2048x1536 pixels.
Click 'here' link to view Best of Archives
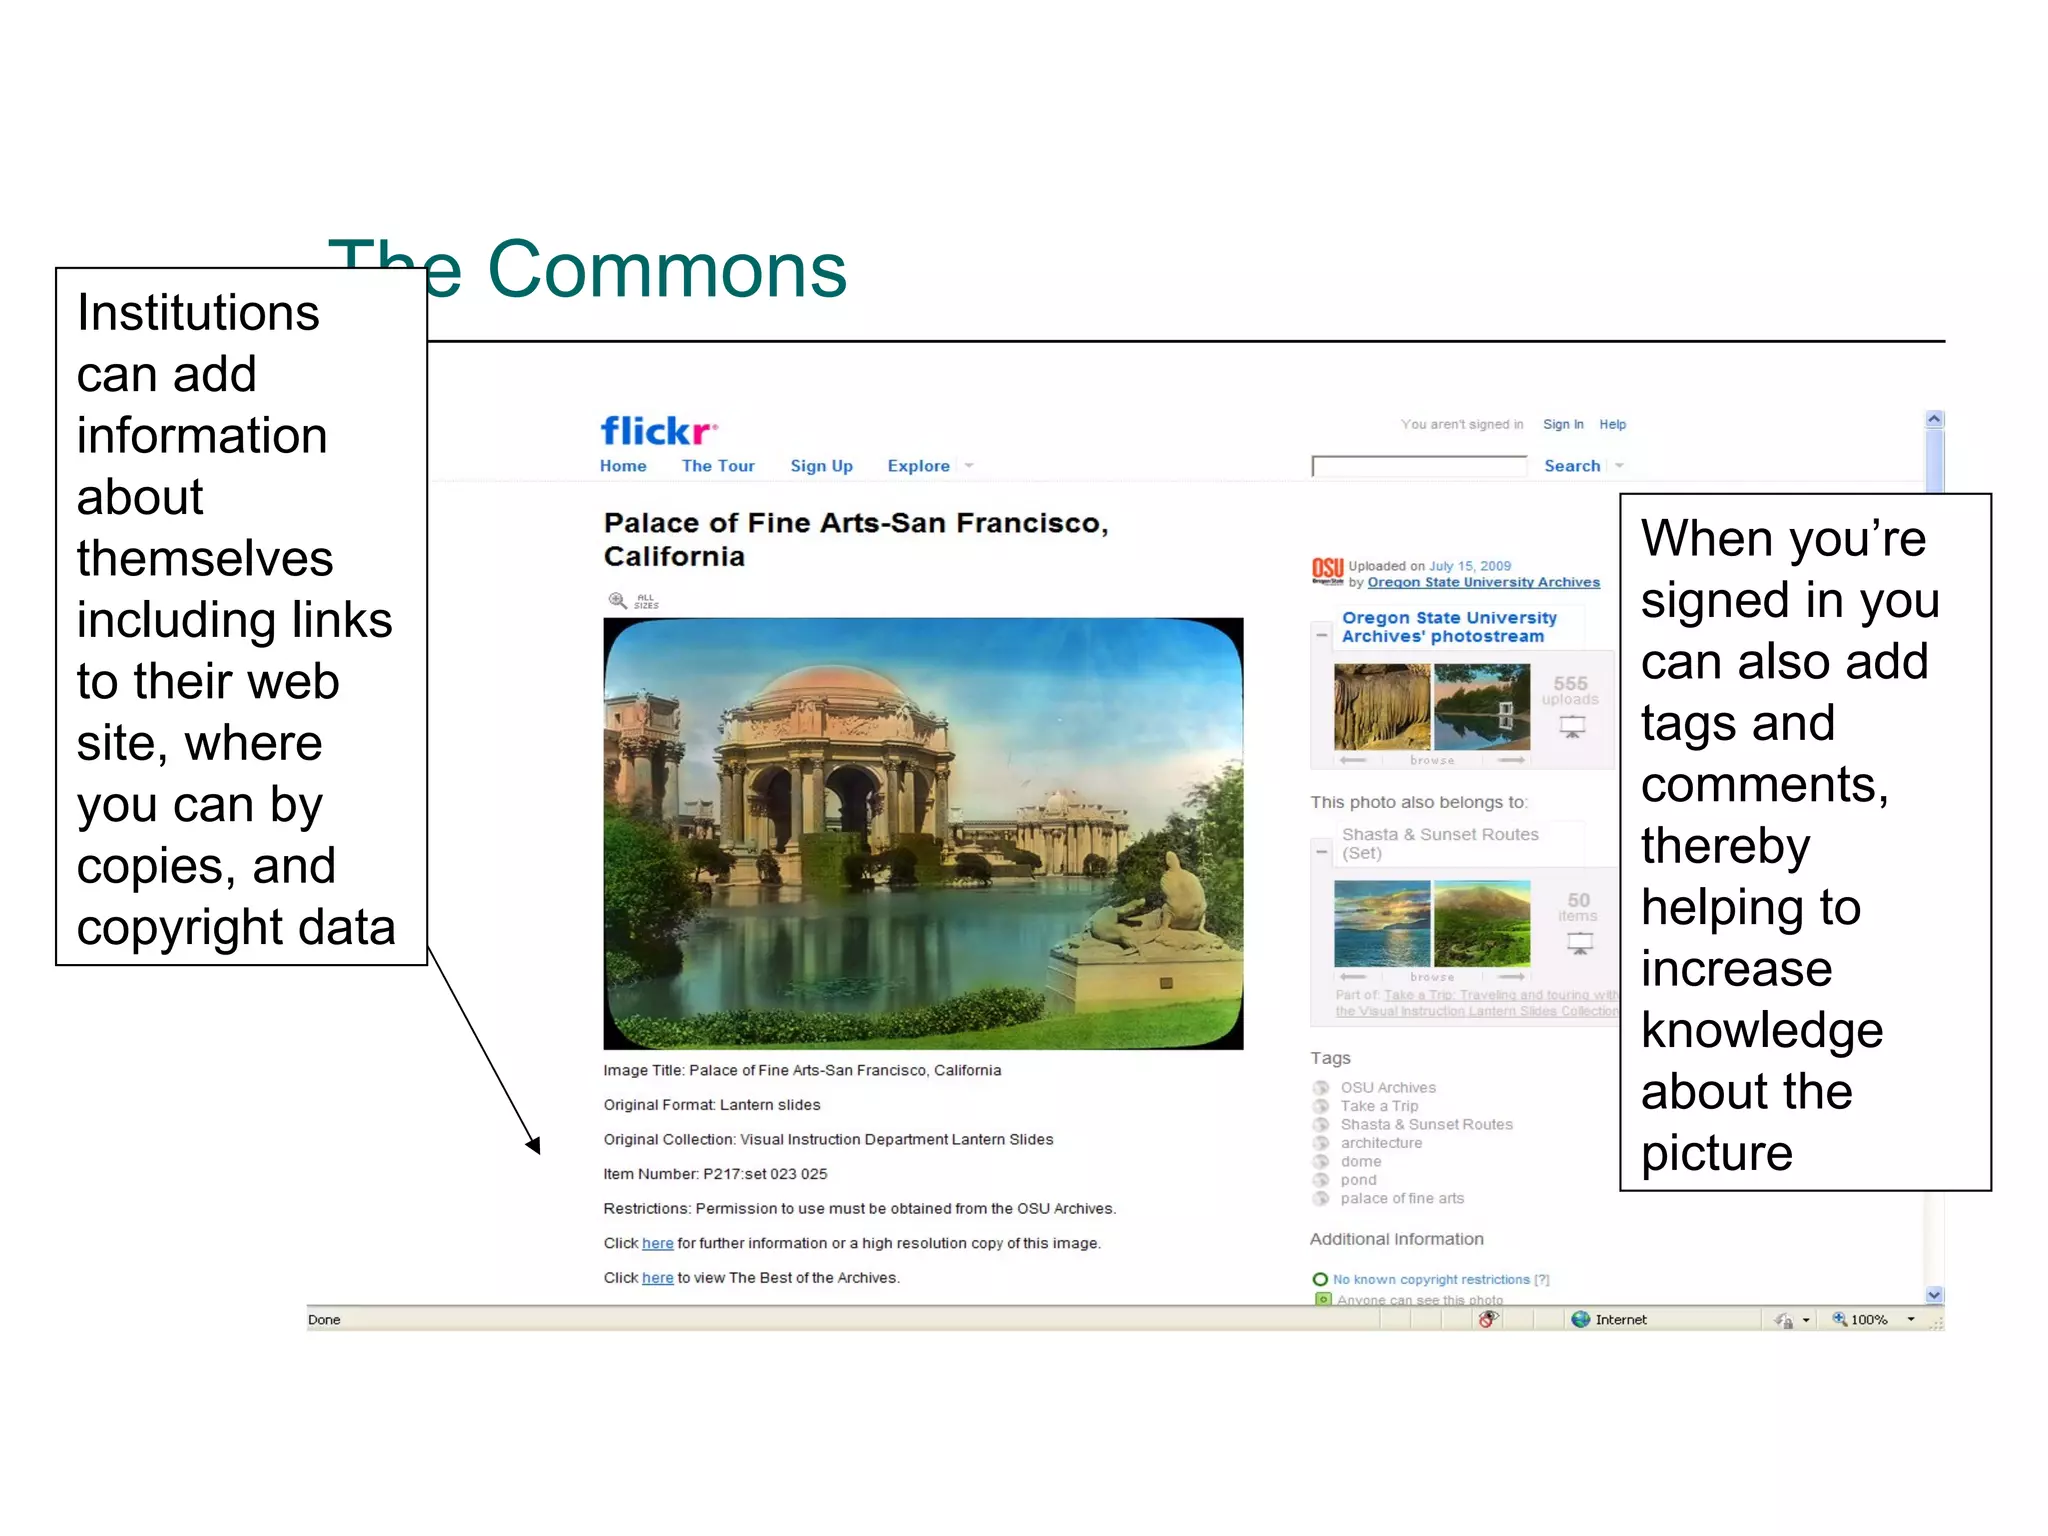coord(657,1278)
